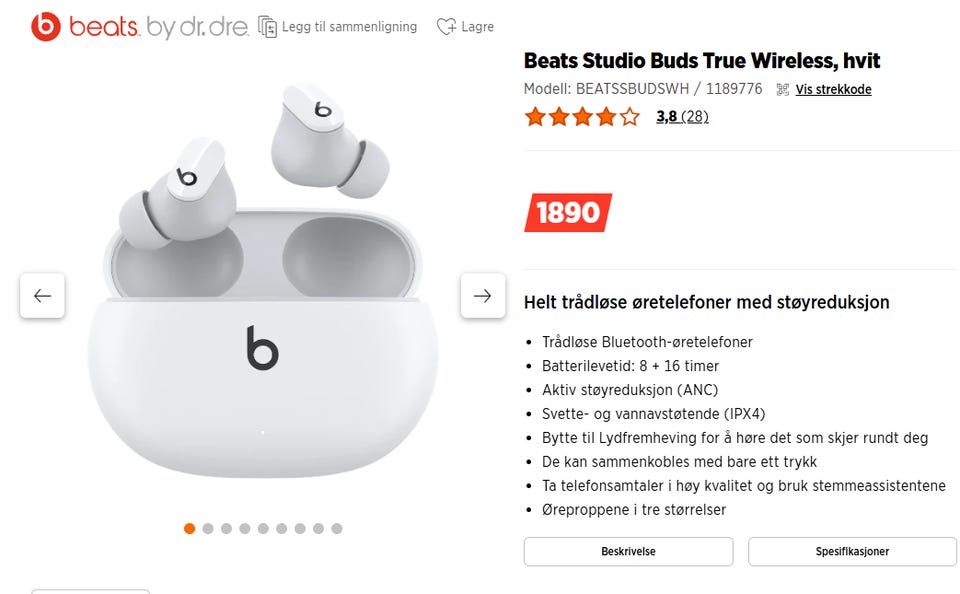
Task: Go to next product image arrow
Action: [482, 296]
